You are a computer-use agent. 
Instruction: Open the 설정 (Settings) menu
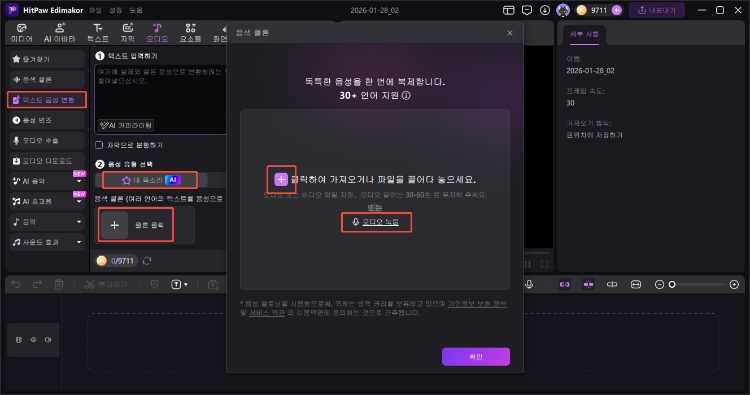[115, 10]
